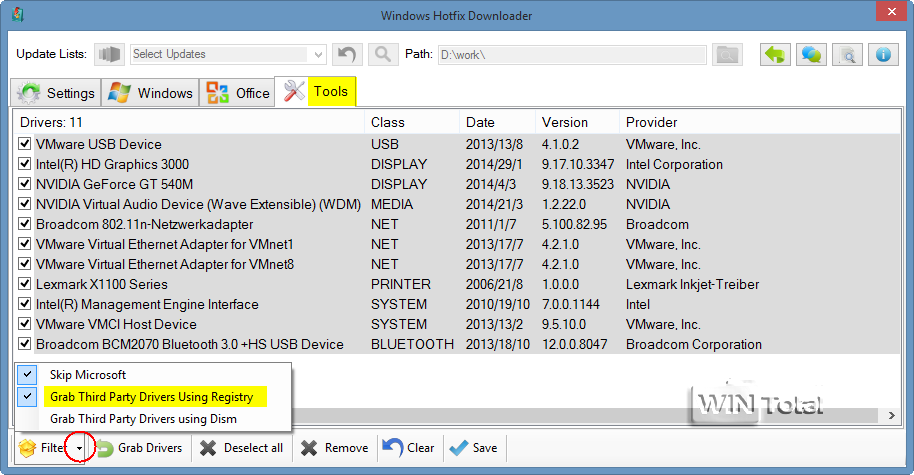Select the Broadcom Corporation provider cell
The image size is (914, 475).
(694, 344)
